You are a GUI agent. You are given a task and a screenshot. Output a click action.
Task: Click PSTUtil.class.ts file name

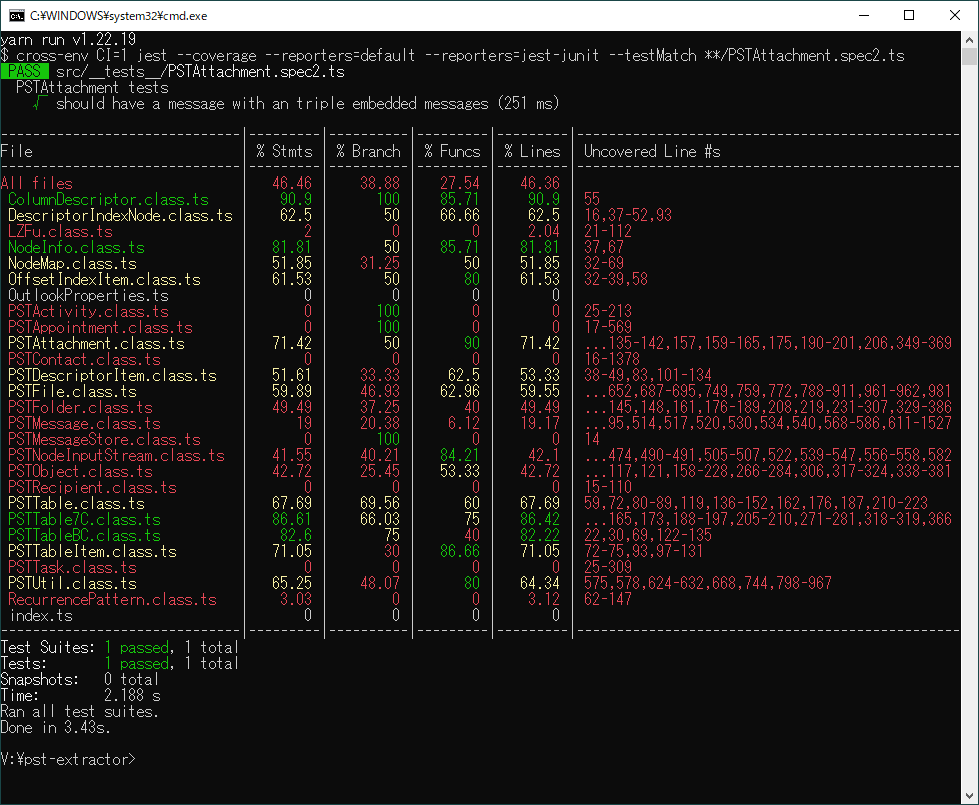[x=72, y=583]
